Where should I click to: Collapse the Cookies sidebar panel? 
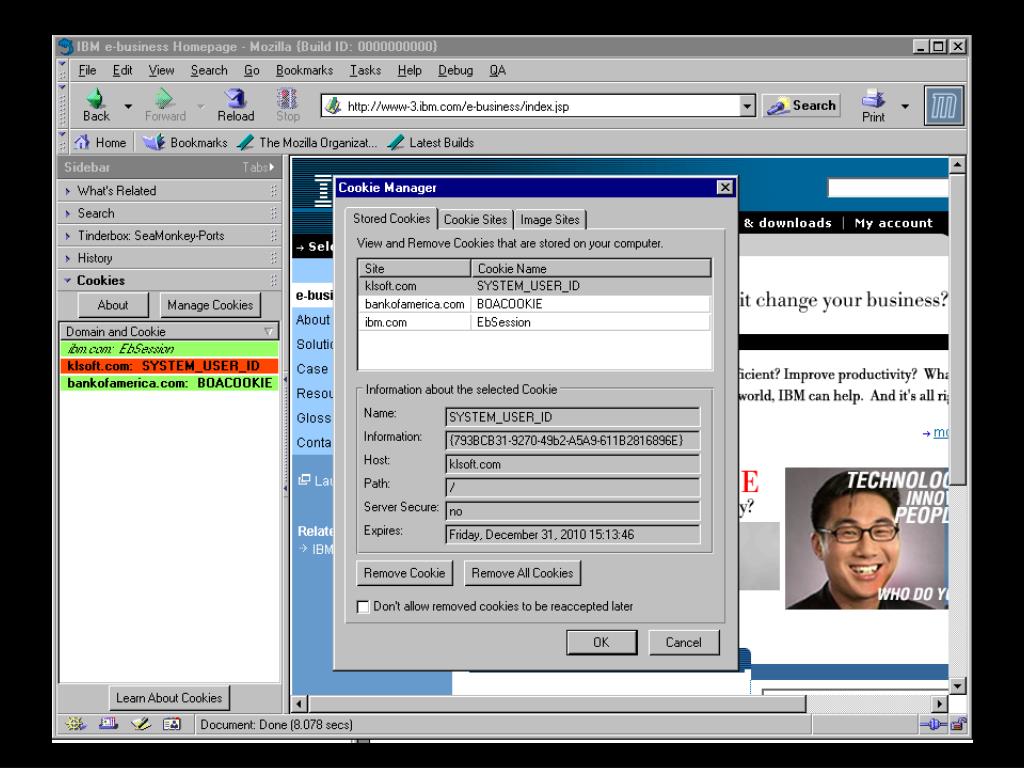click(170, 280)
